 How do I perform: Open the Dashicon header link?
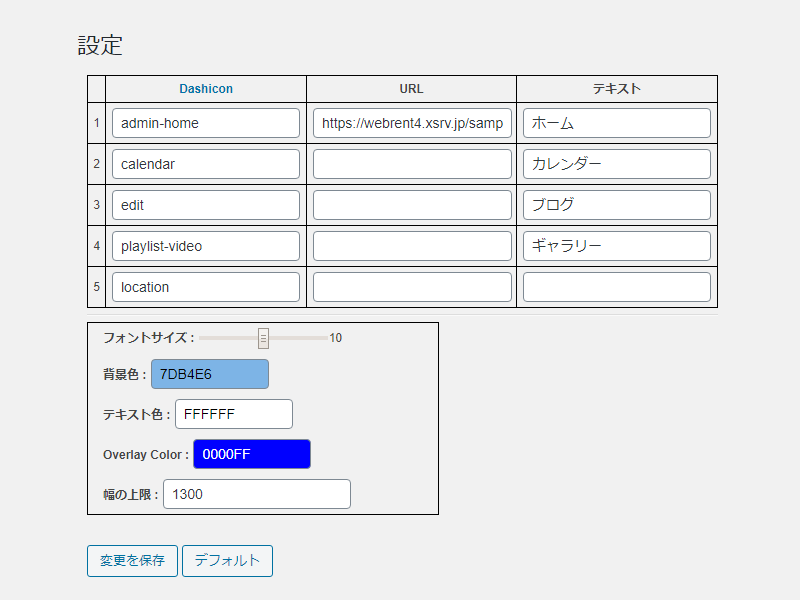click(206, 89)
